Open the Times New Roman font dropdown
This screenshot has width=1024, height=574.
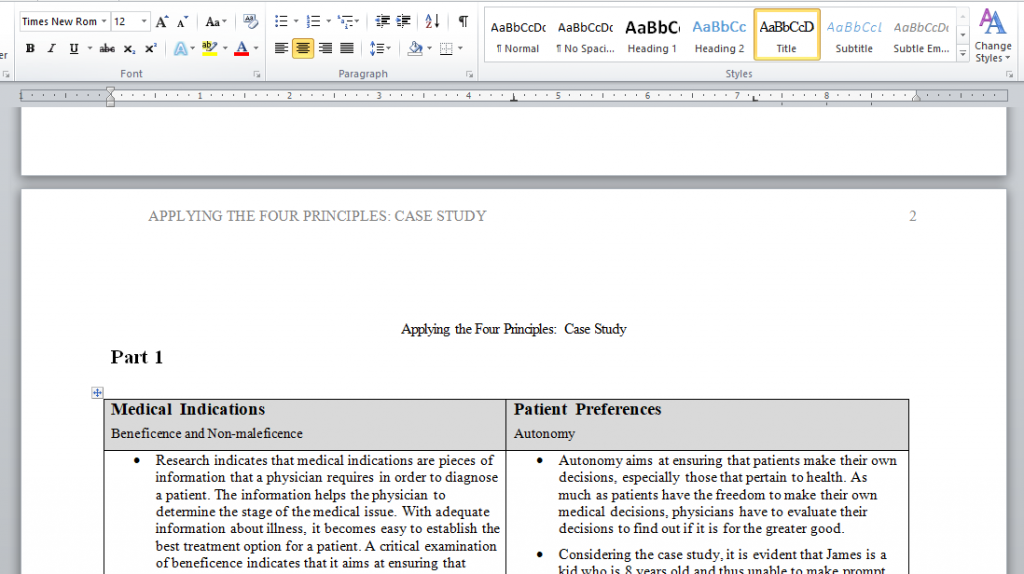103,22
